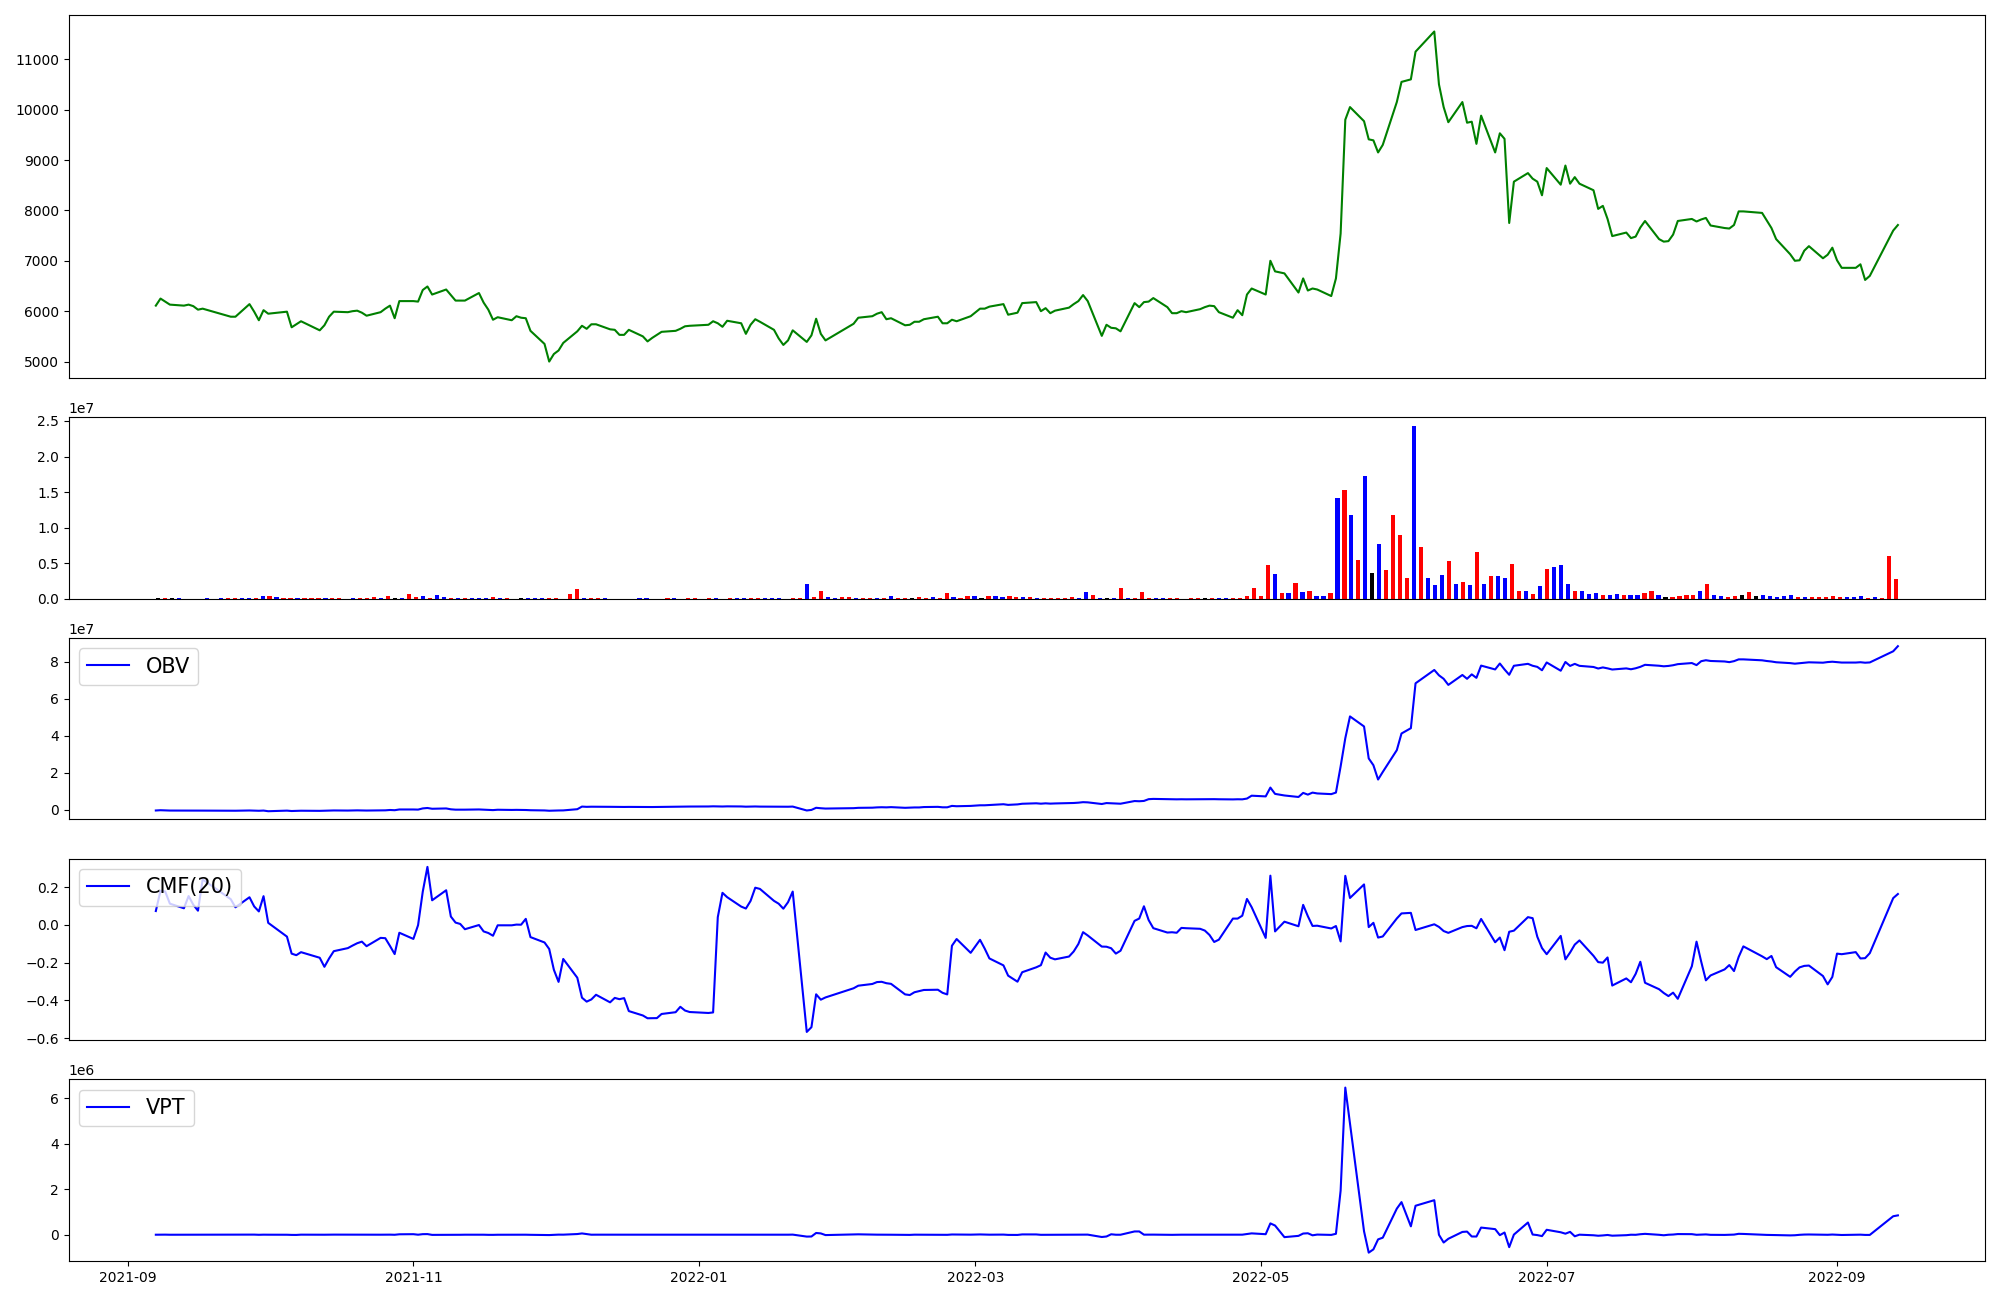Click the 2.5 tick on volume axis
The height and width of the screenshot is (1300, 2000).
(x=47, y=421)
